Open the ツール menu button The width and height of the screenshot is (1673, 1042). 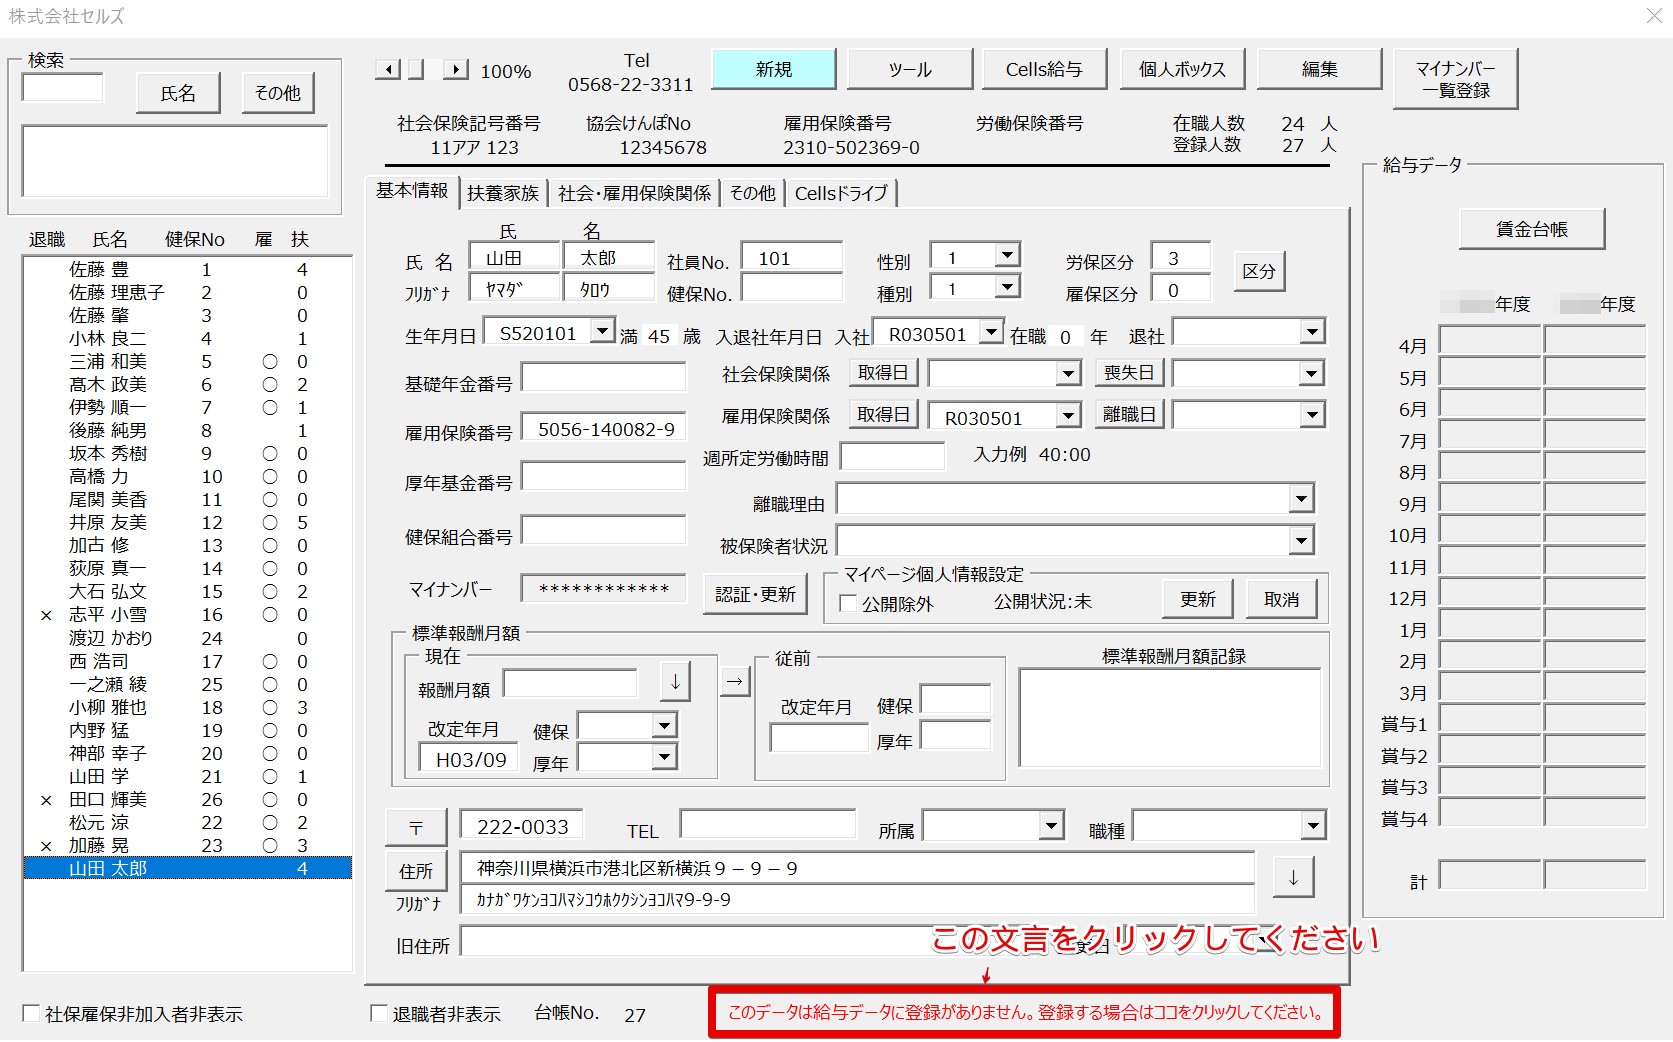tap(910, 69)
